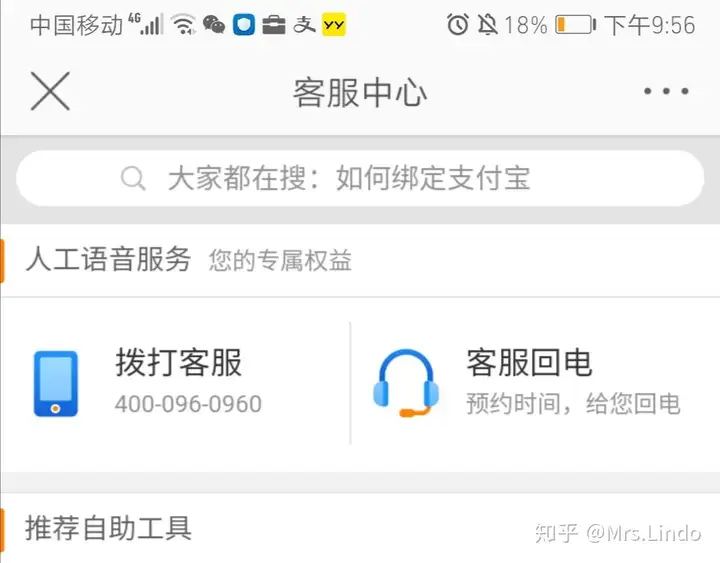Viewport: 720px width, 563px height.
Task: Tap the yellow YY status bar icon
Action: pos(334,24)
